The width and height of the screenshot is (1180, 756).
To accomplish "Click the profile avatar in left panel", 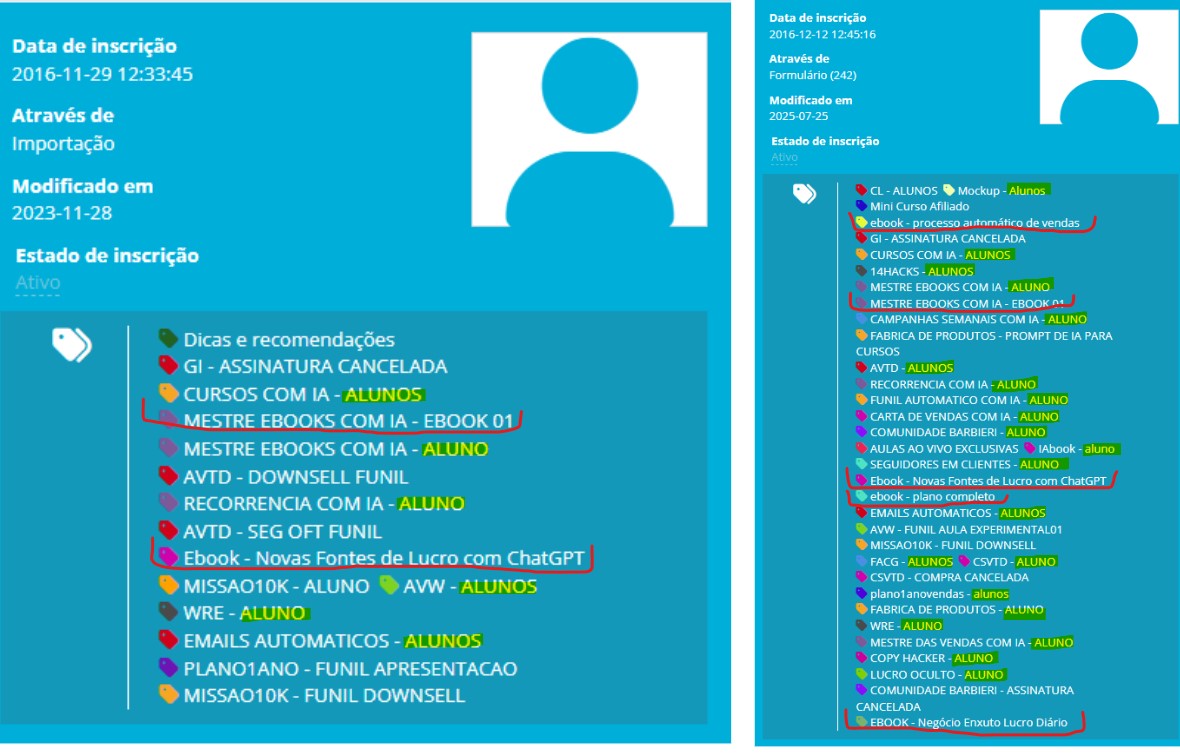I will click(589, 129).
